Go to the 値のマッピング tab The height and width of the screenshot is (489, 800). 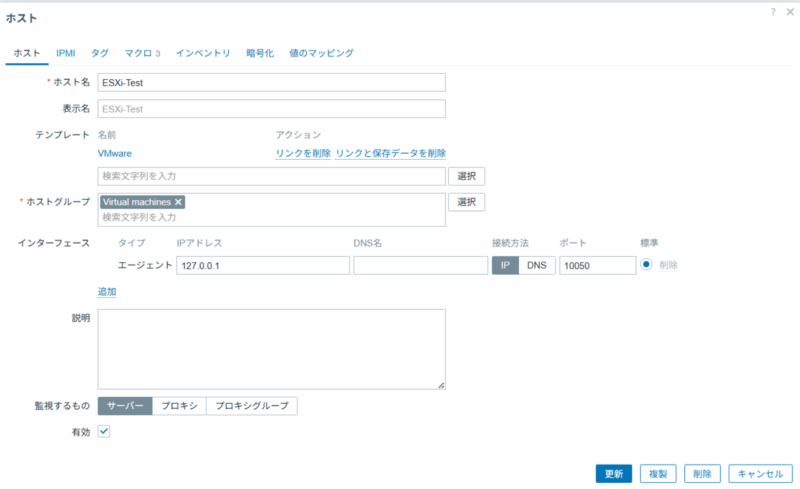[x=321, y=52]
